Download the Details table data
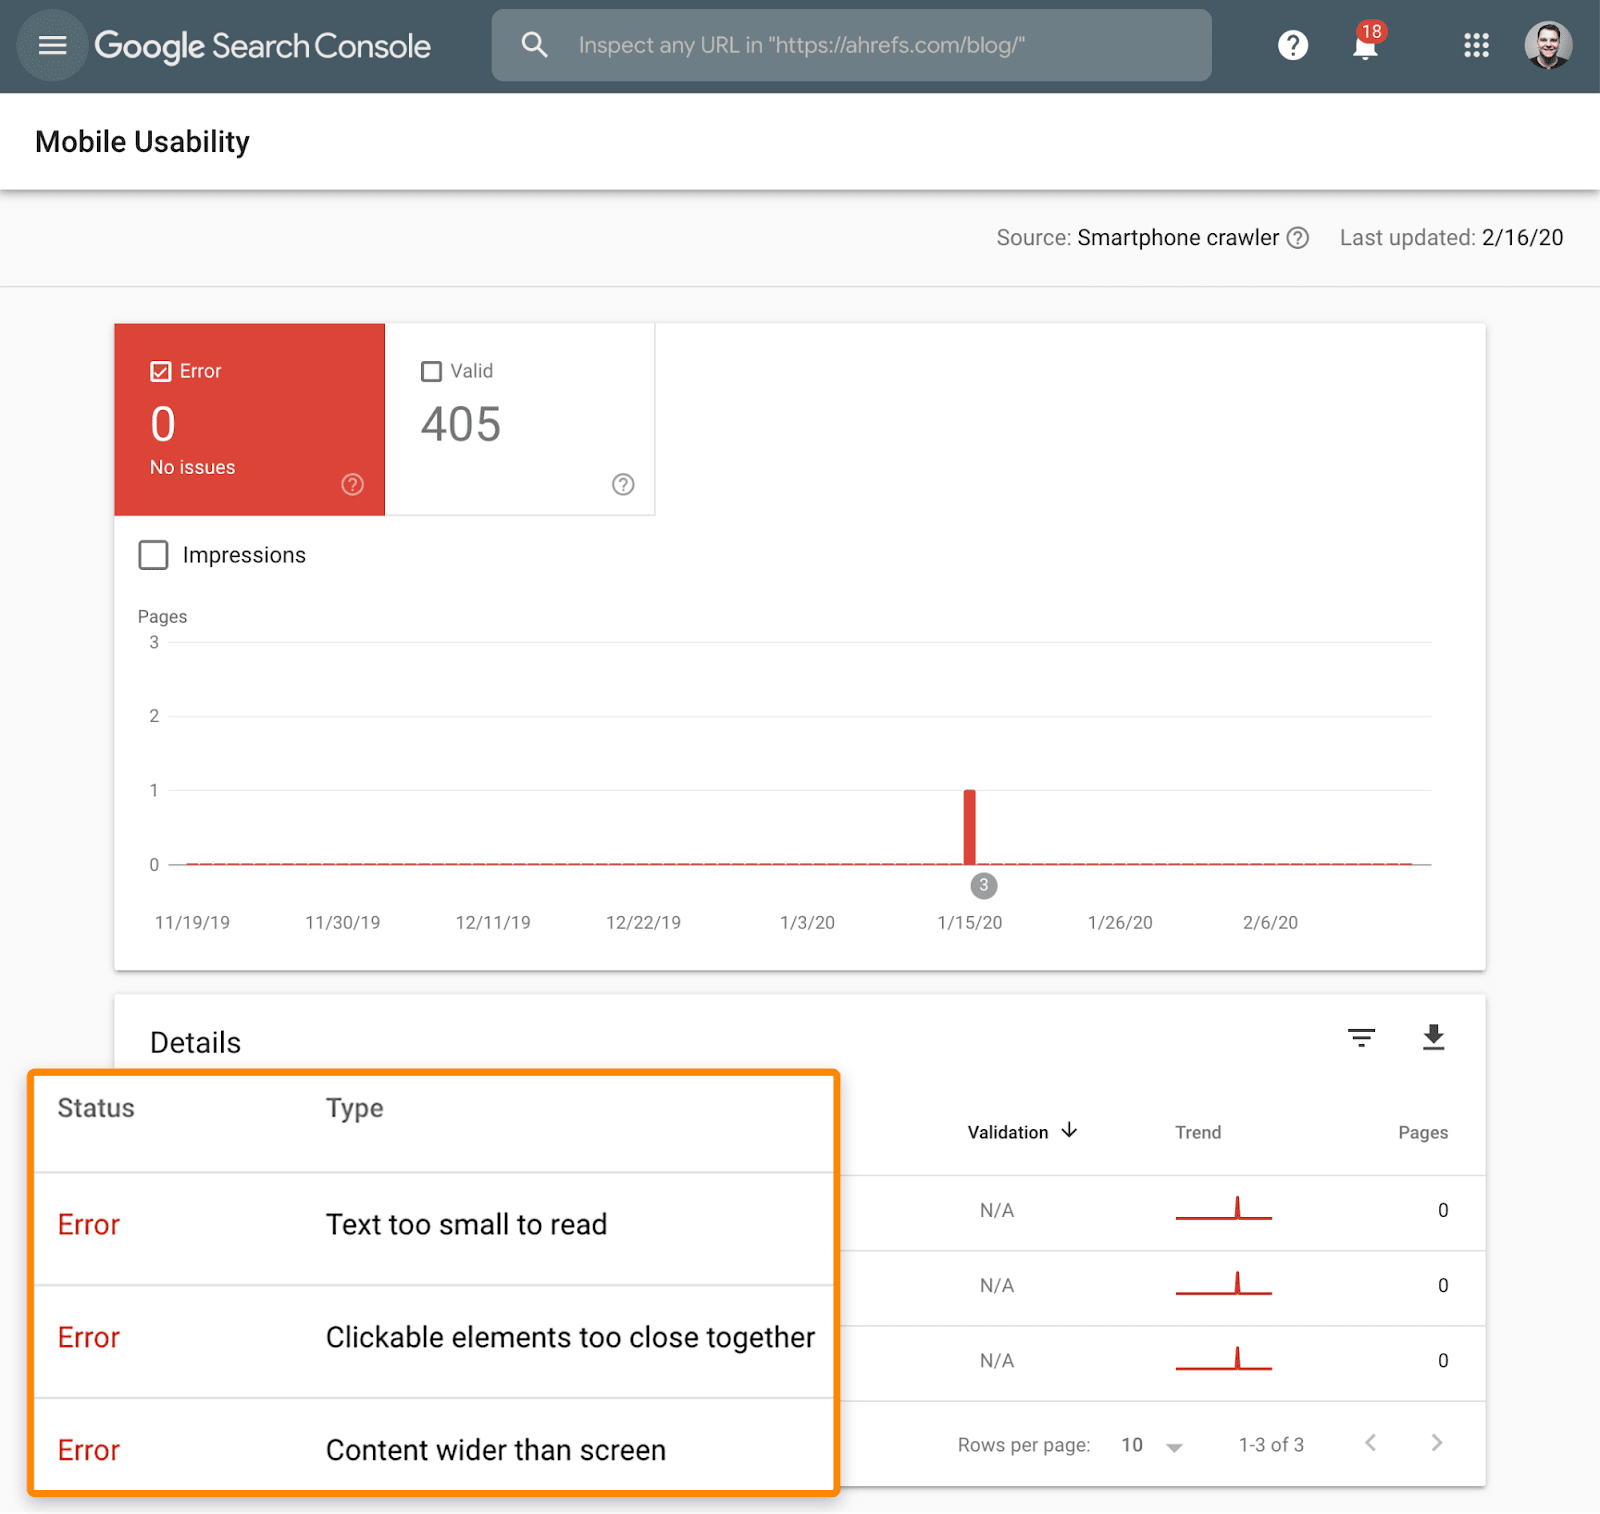The height and width of the screenshot is (1514, 1600). coord(1433,1038)
